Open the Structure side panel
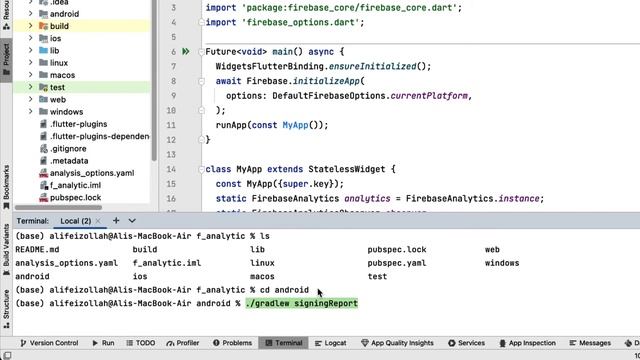The width and height of the screenshot is (640, 360). point(6,309)
